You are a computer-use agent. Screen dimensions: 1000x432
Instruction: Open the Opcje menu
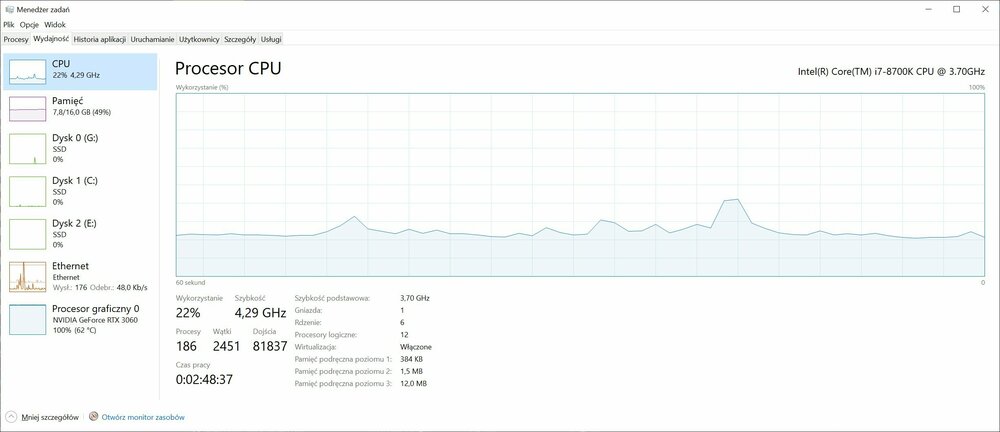(x=29, y=24)
